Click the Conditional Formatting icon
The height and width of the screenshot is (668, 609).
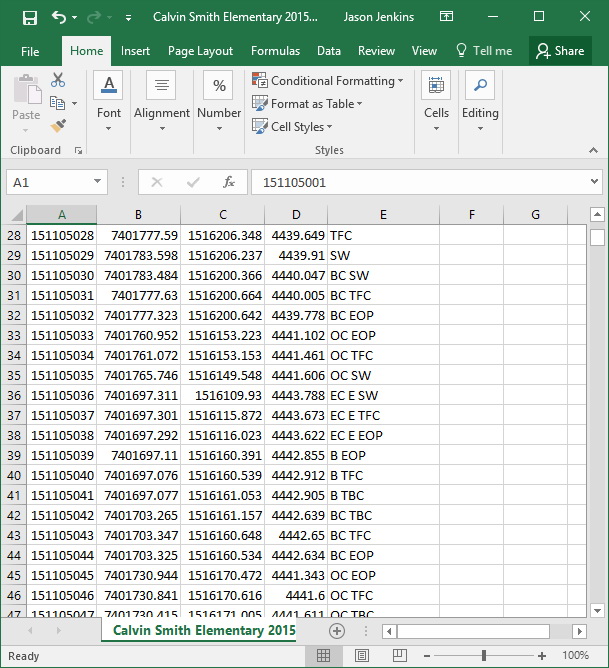259,80
